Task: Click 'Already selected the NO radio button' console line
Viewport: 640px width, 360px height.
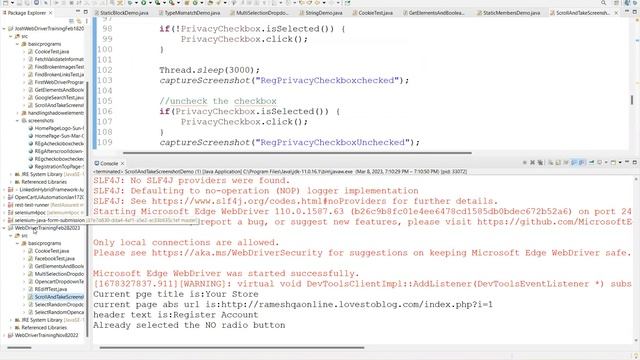Action: 189,325
